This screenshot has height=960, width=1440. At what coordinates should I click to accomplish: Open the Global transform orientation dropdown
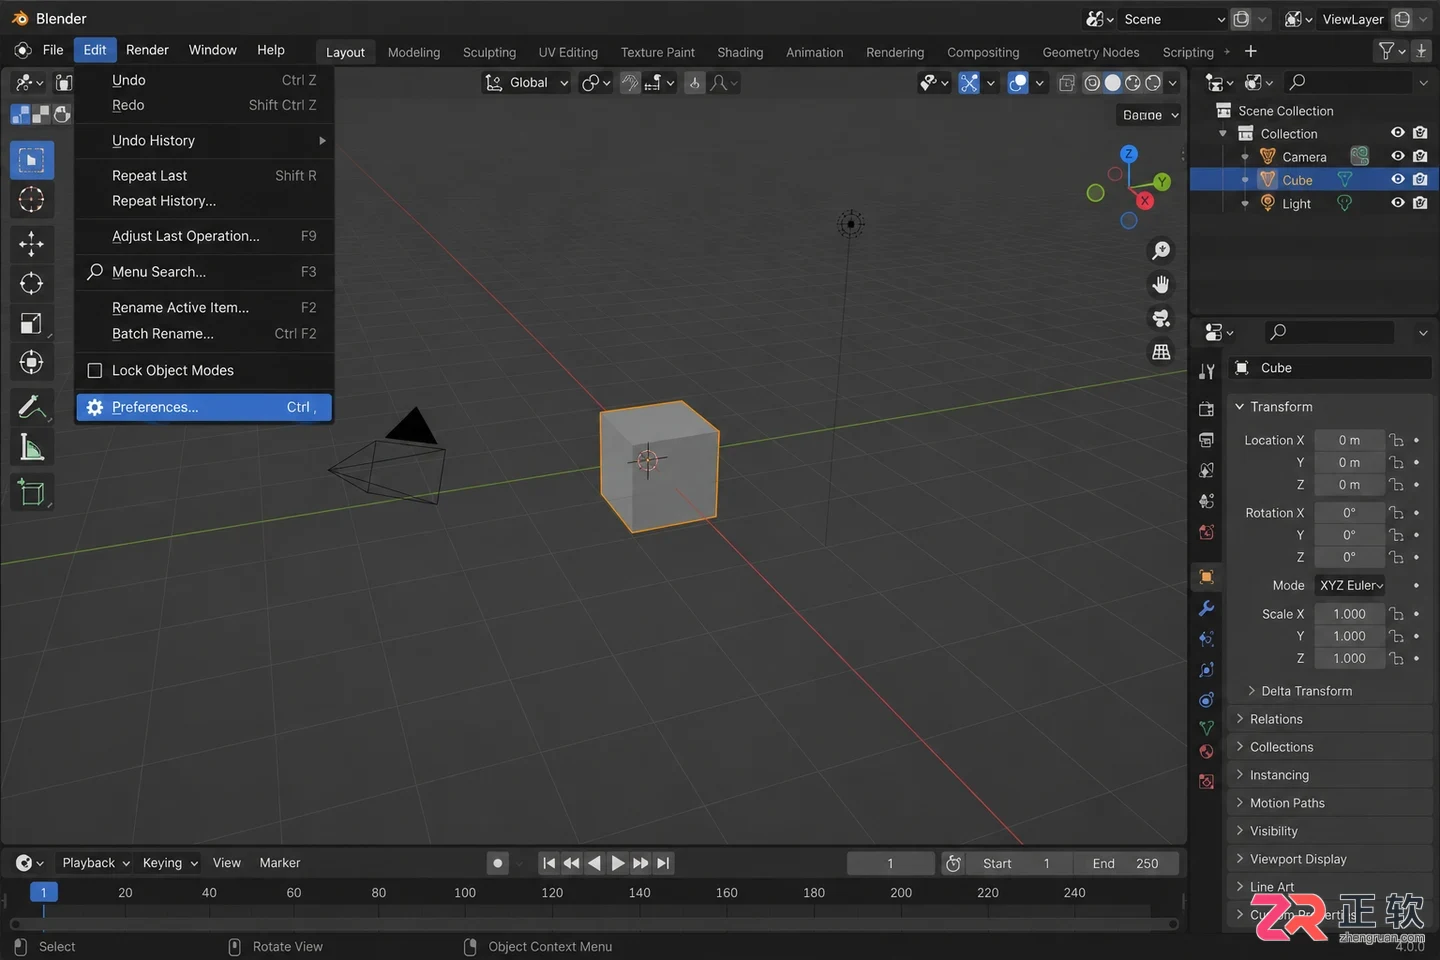[x=528, y=83]
